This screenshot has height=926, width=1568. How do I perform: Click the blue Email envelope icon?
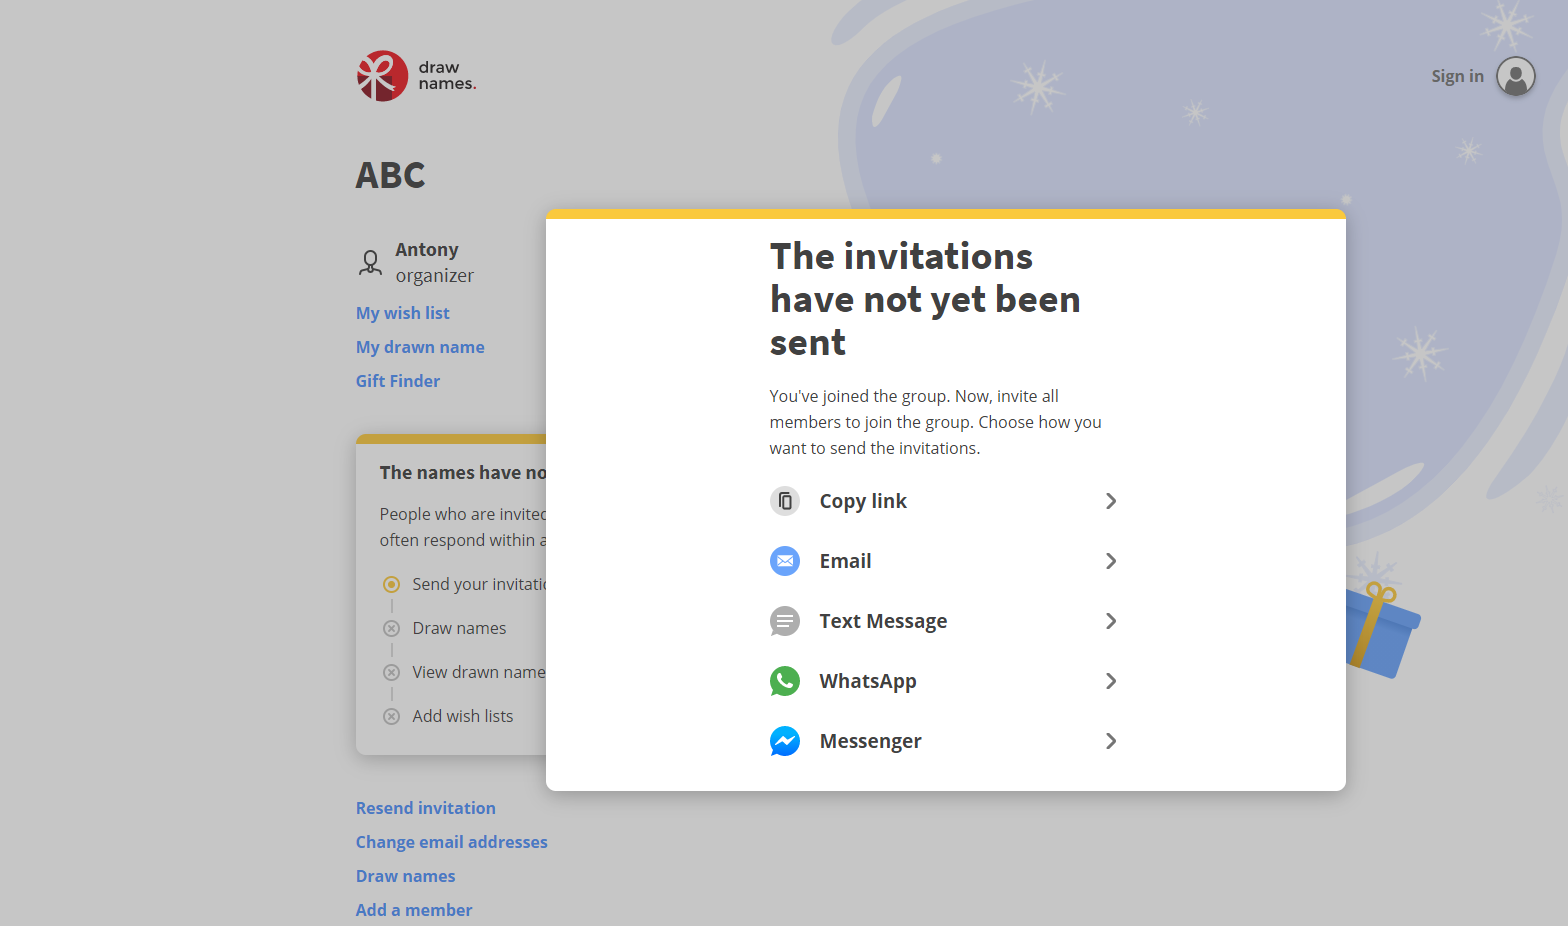pos(785,561)
